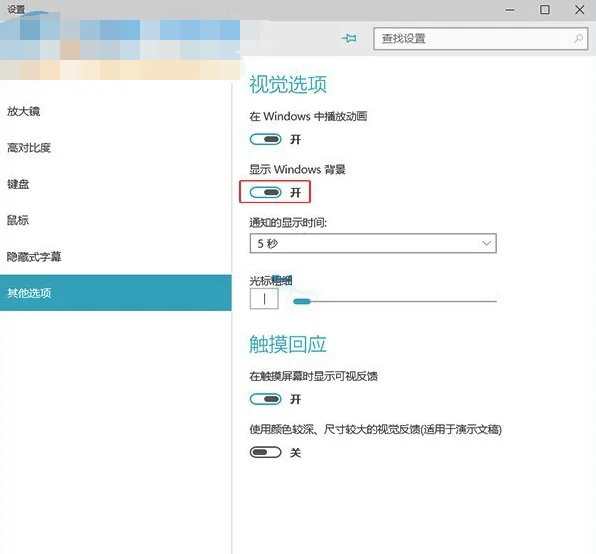The image size is (596, 554).
Task: Maximize the 设置 window
Action: [x=545, y=10]
